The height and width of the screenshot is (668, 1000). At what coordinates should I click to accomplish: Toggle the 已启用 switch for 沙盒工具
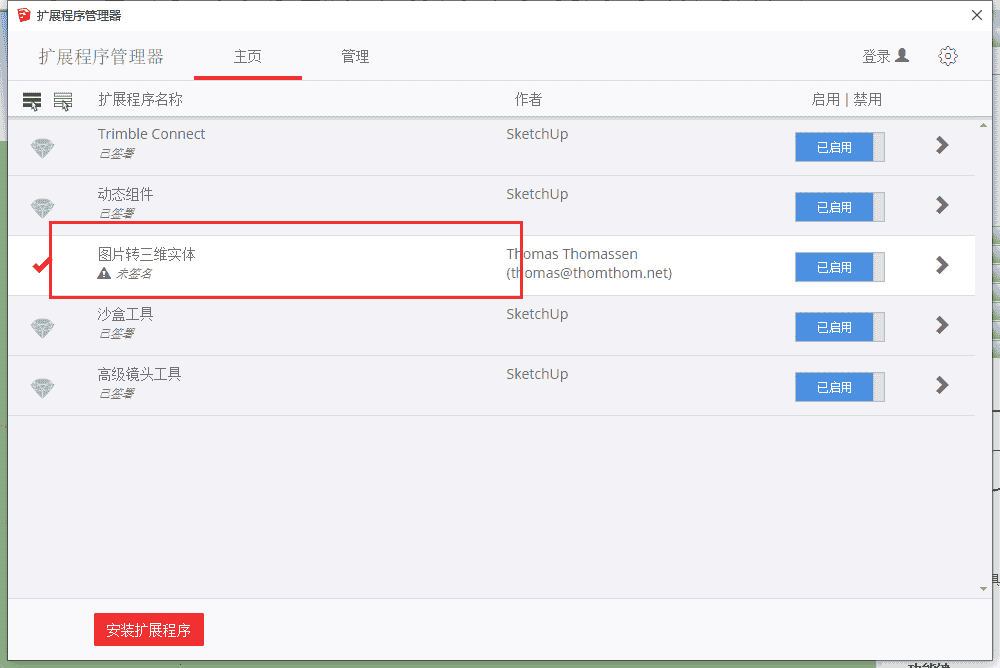839,327
